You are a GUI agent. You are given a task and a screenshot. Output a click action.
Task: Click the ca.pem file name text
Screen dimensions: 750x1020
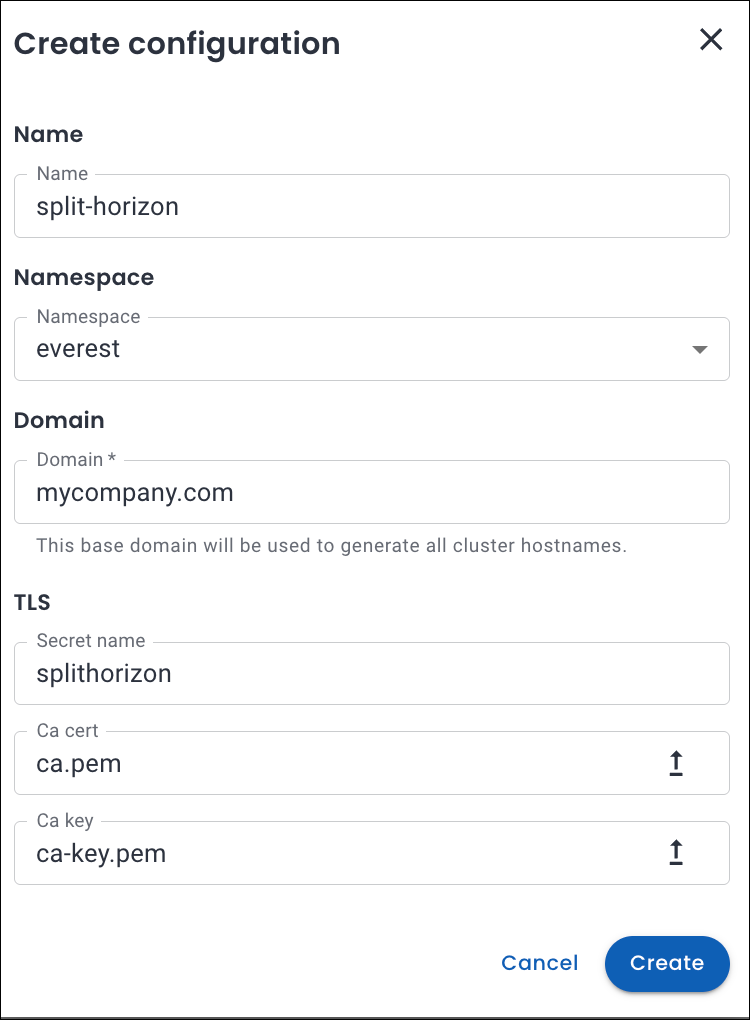tap(79, 764)
